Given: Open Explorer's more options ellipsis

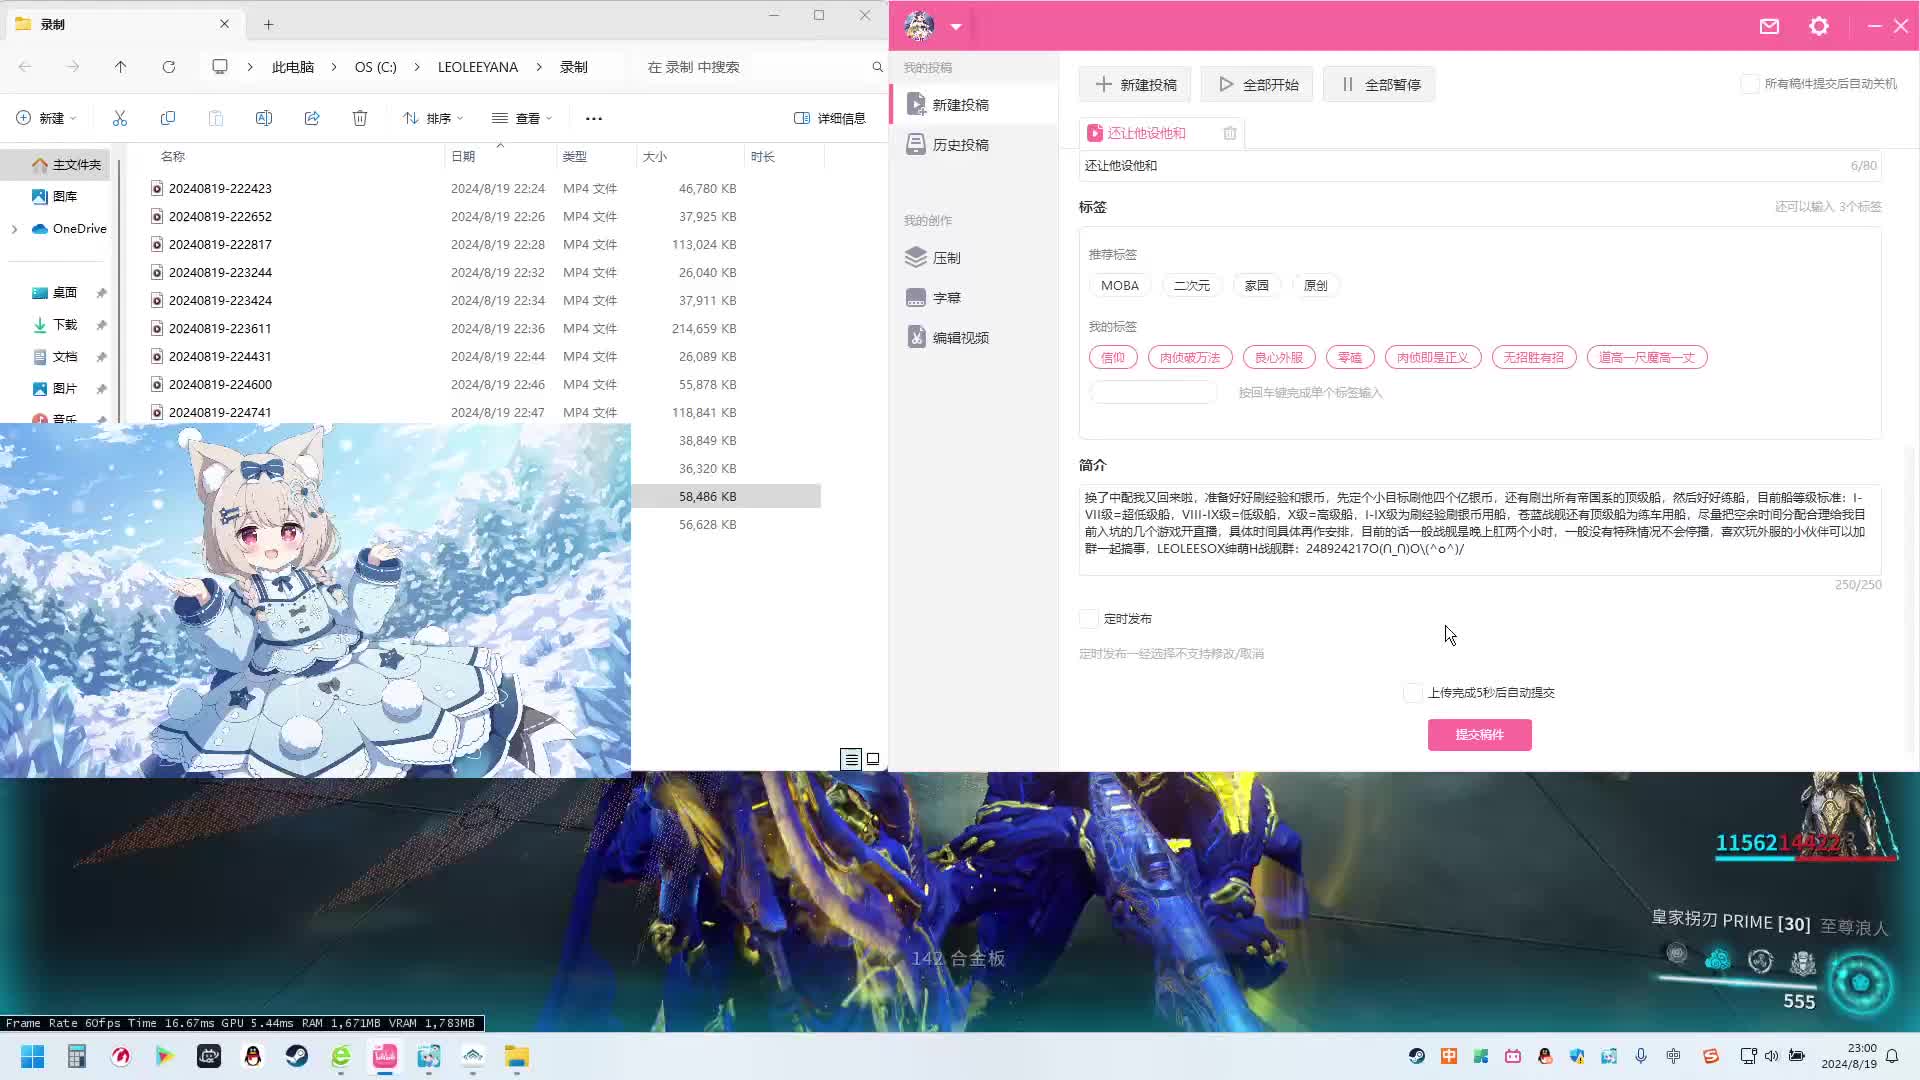Looking at the screenshot, I should (x=594, y=118).
